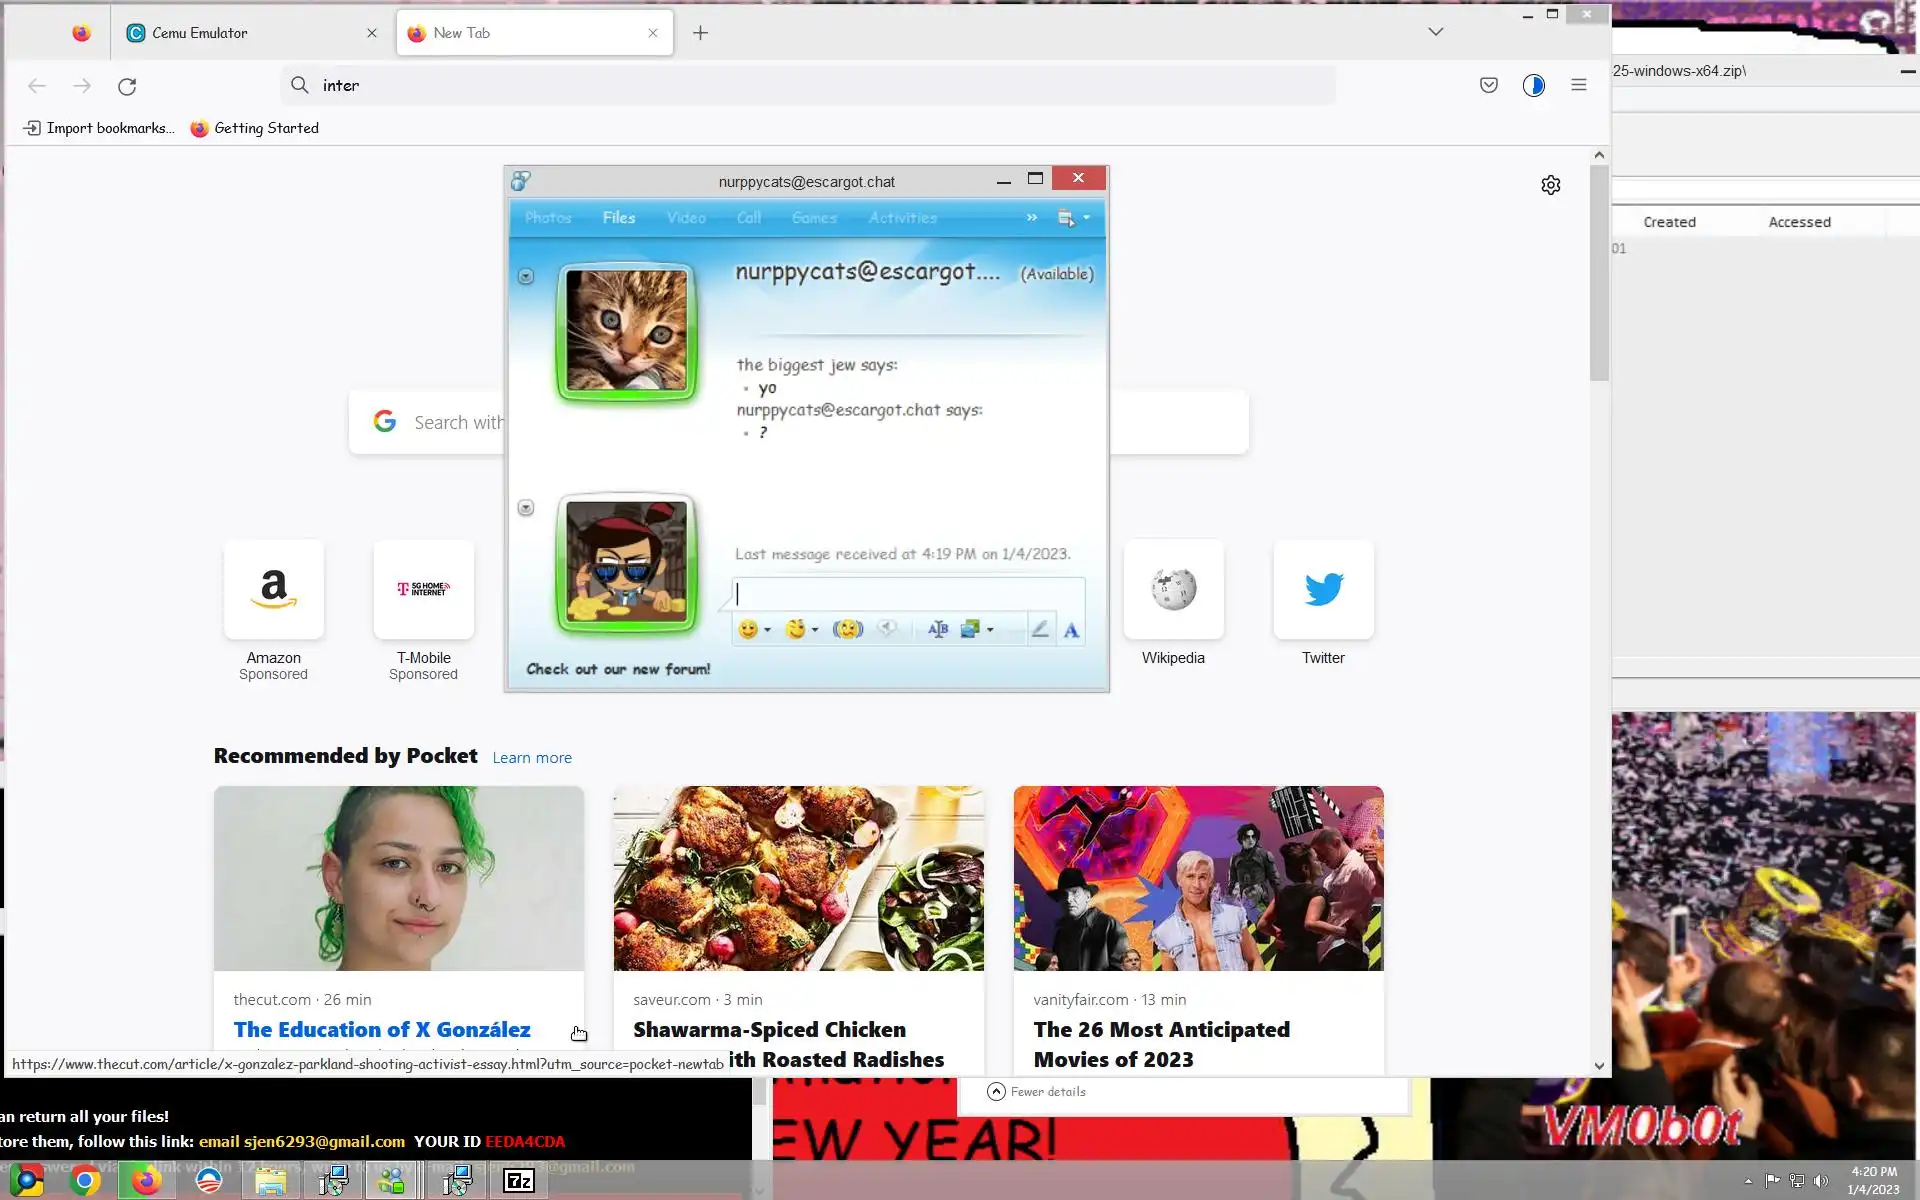The width and height of the screenshot is (1920, 1200).
Task: Expand options arrow beside kitten avatar
Action: pyautogui.click(x=526, y=276)
